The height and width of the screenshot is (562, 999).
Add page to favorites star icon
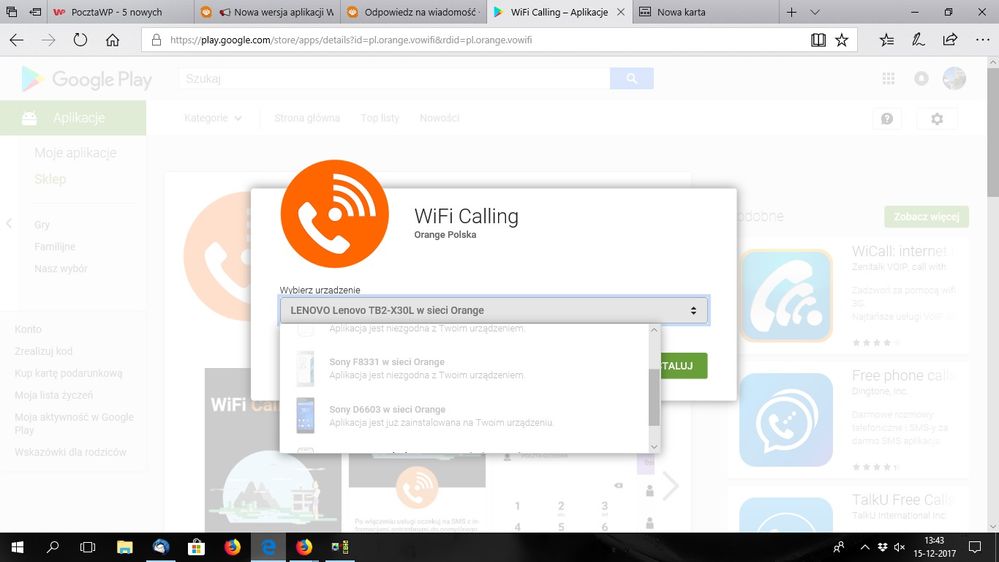coord(842,40)
